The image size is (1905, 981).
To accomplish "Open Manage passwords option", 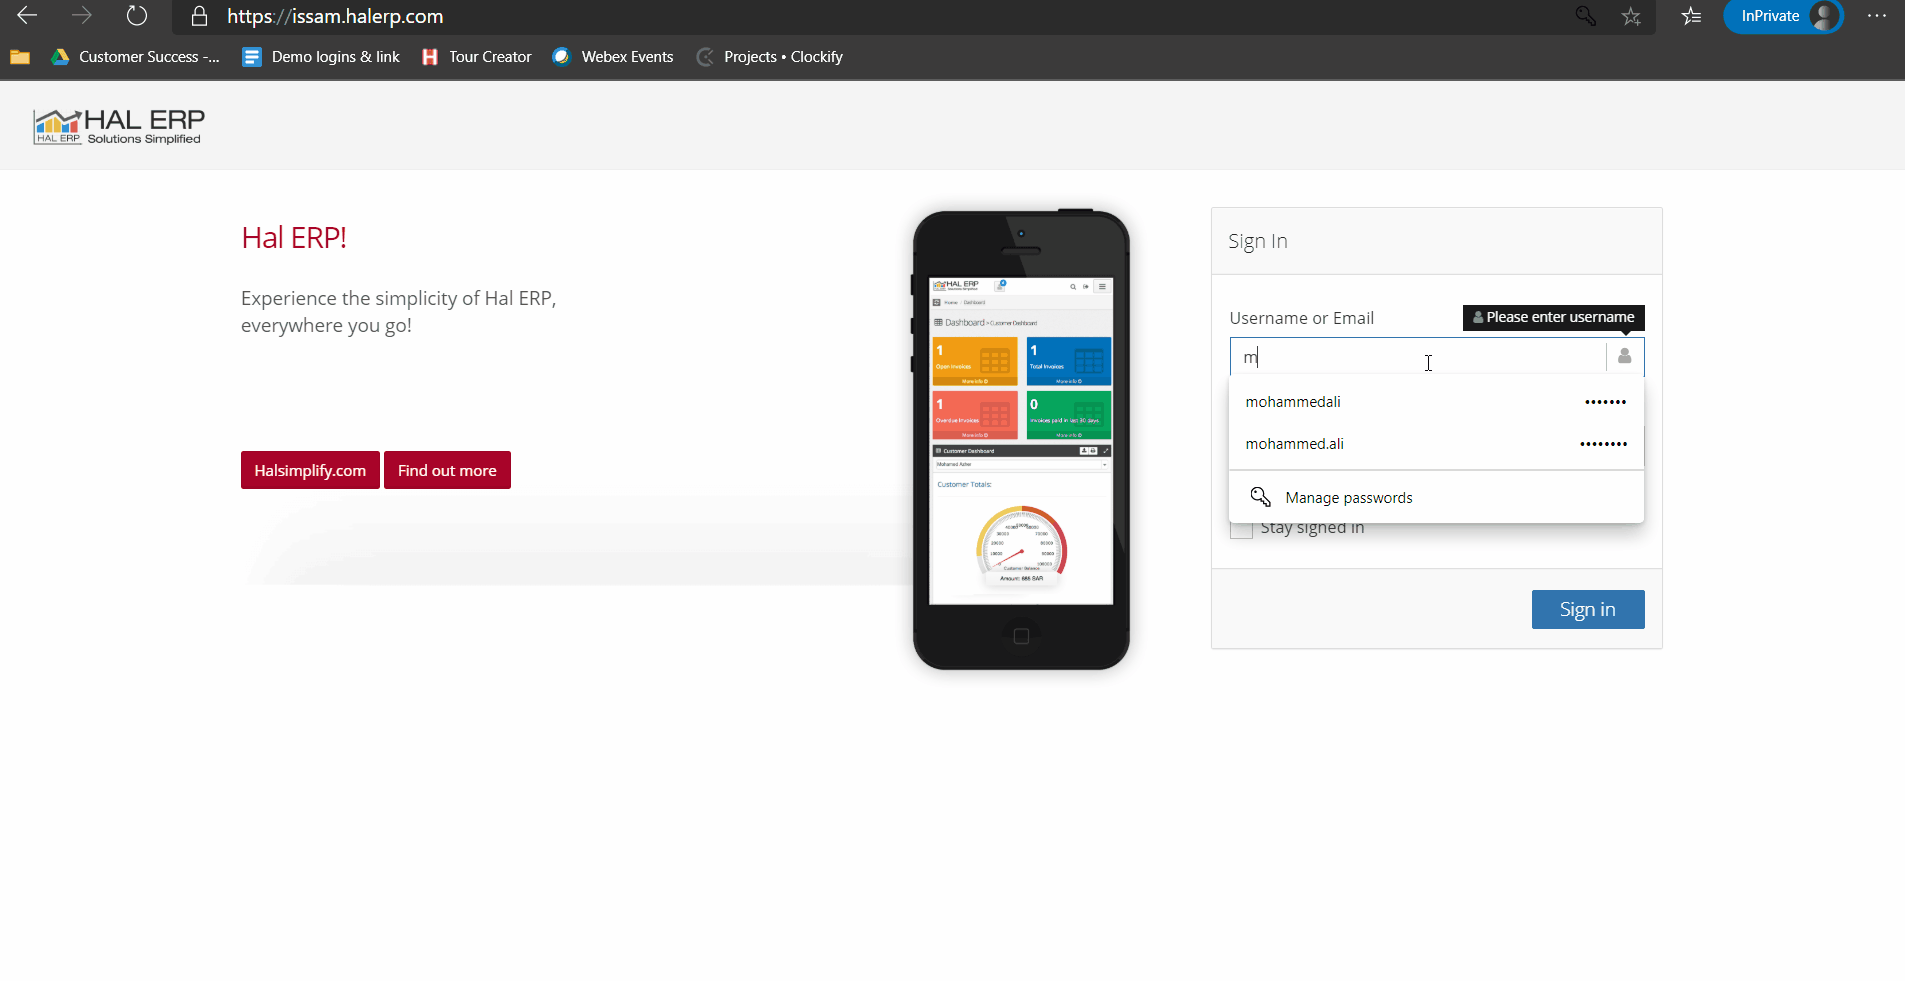I will tap(1436, 498).
